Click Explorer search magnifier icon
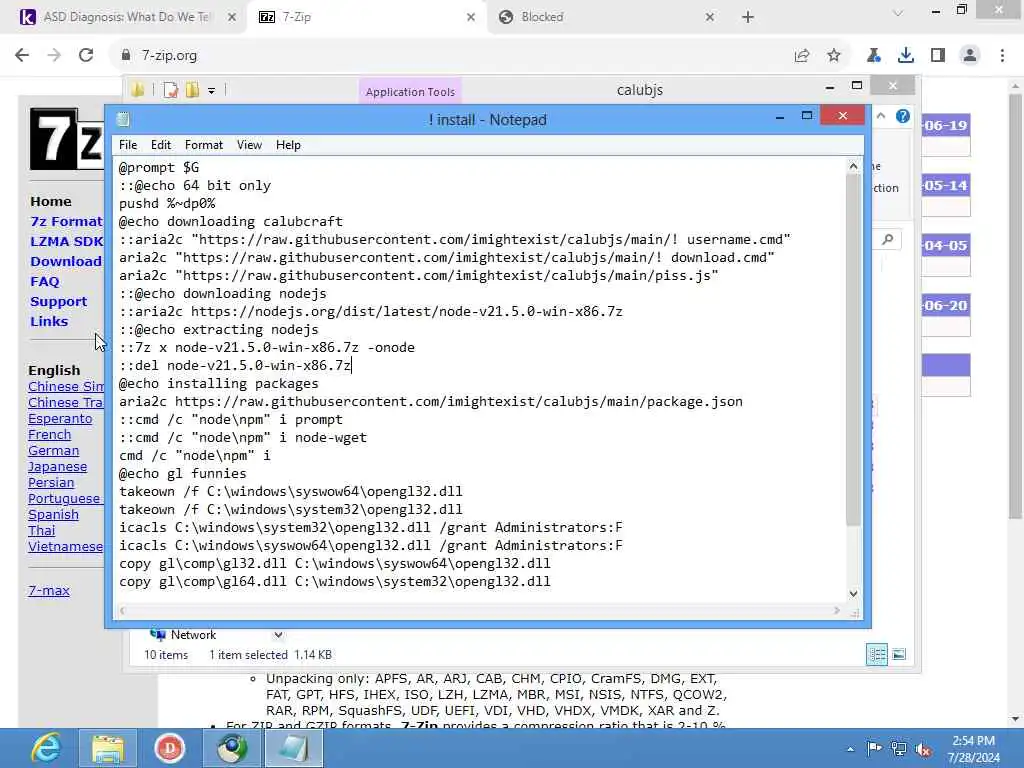The width and height of the screenshot is (1024, 768). click(x=888, y=240)
